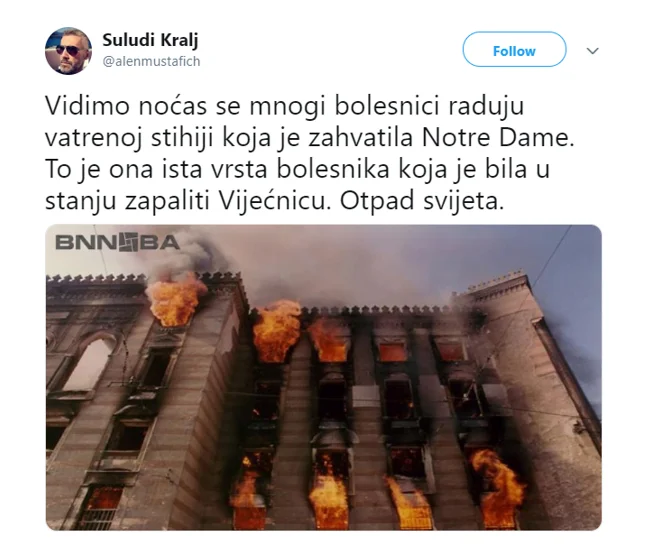The height and width of the screenshot is (545, 658).
Task: Follow the Suludi Kralj account
Action: (514, 50)
